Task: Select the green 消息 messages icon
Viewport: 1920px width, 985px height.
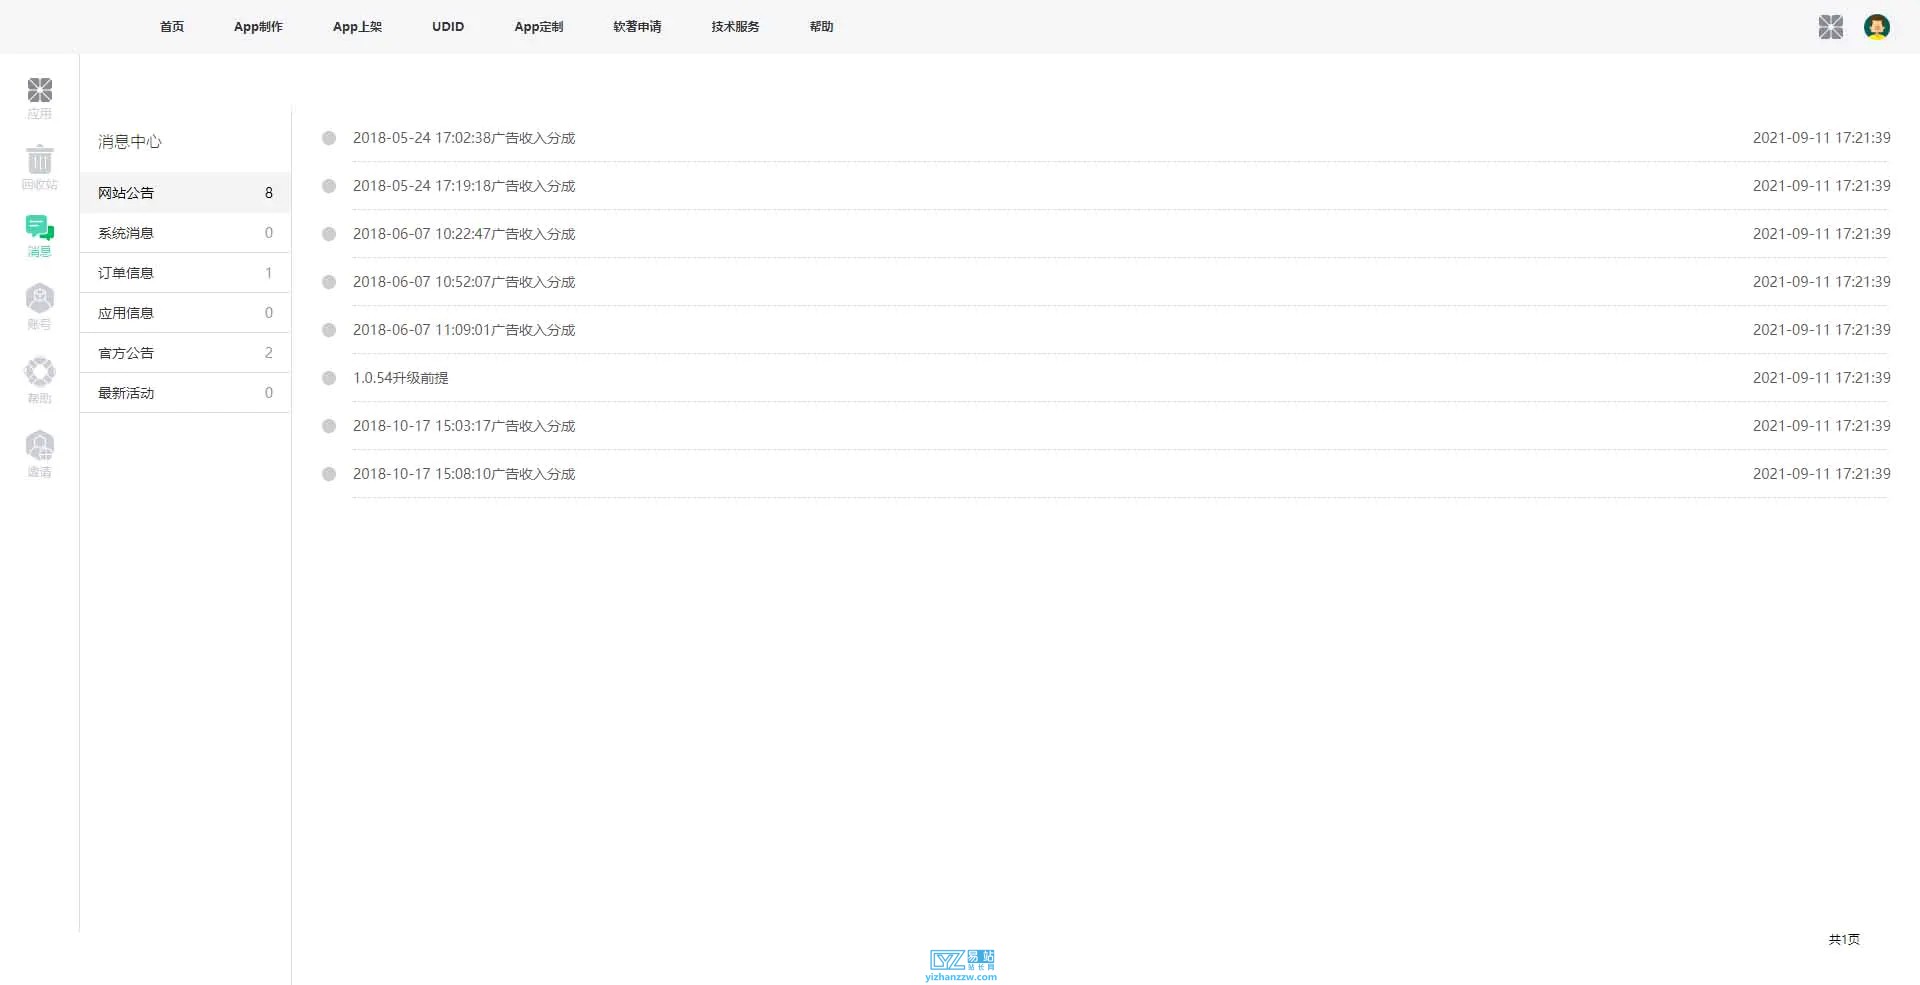Action: (40, 236)
